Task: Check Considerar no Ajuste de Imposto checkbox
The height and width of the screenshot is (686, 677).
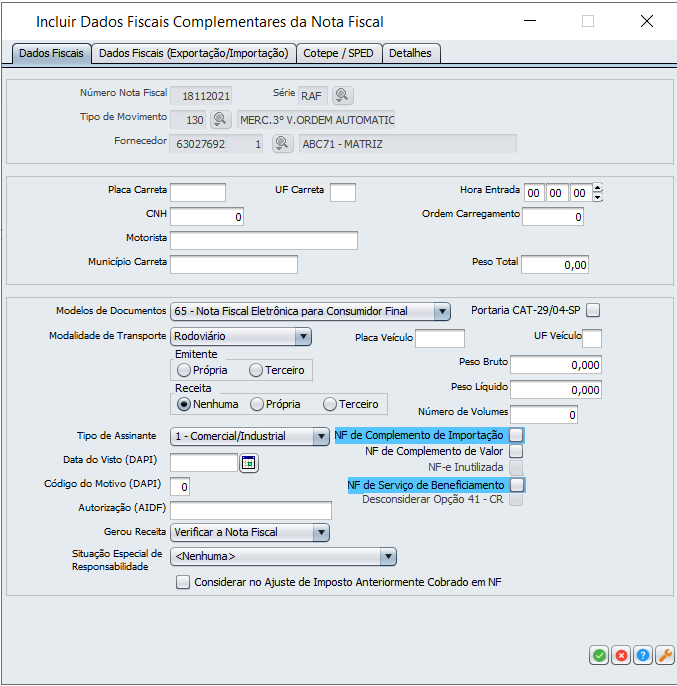Action: tap(183, 582)
